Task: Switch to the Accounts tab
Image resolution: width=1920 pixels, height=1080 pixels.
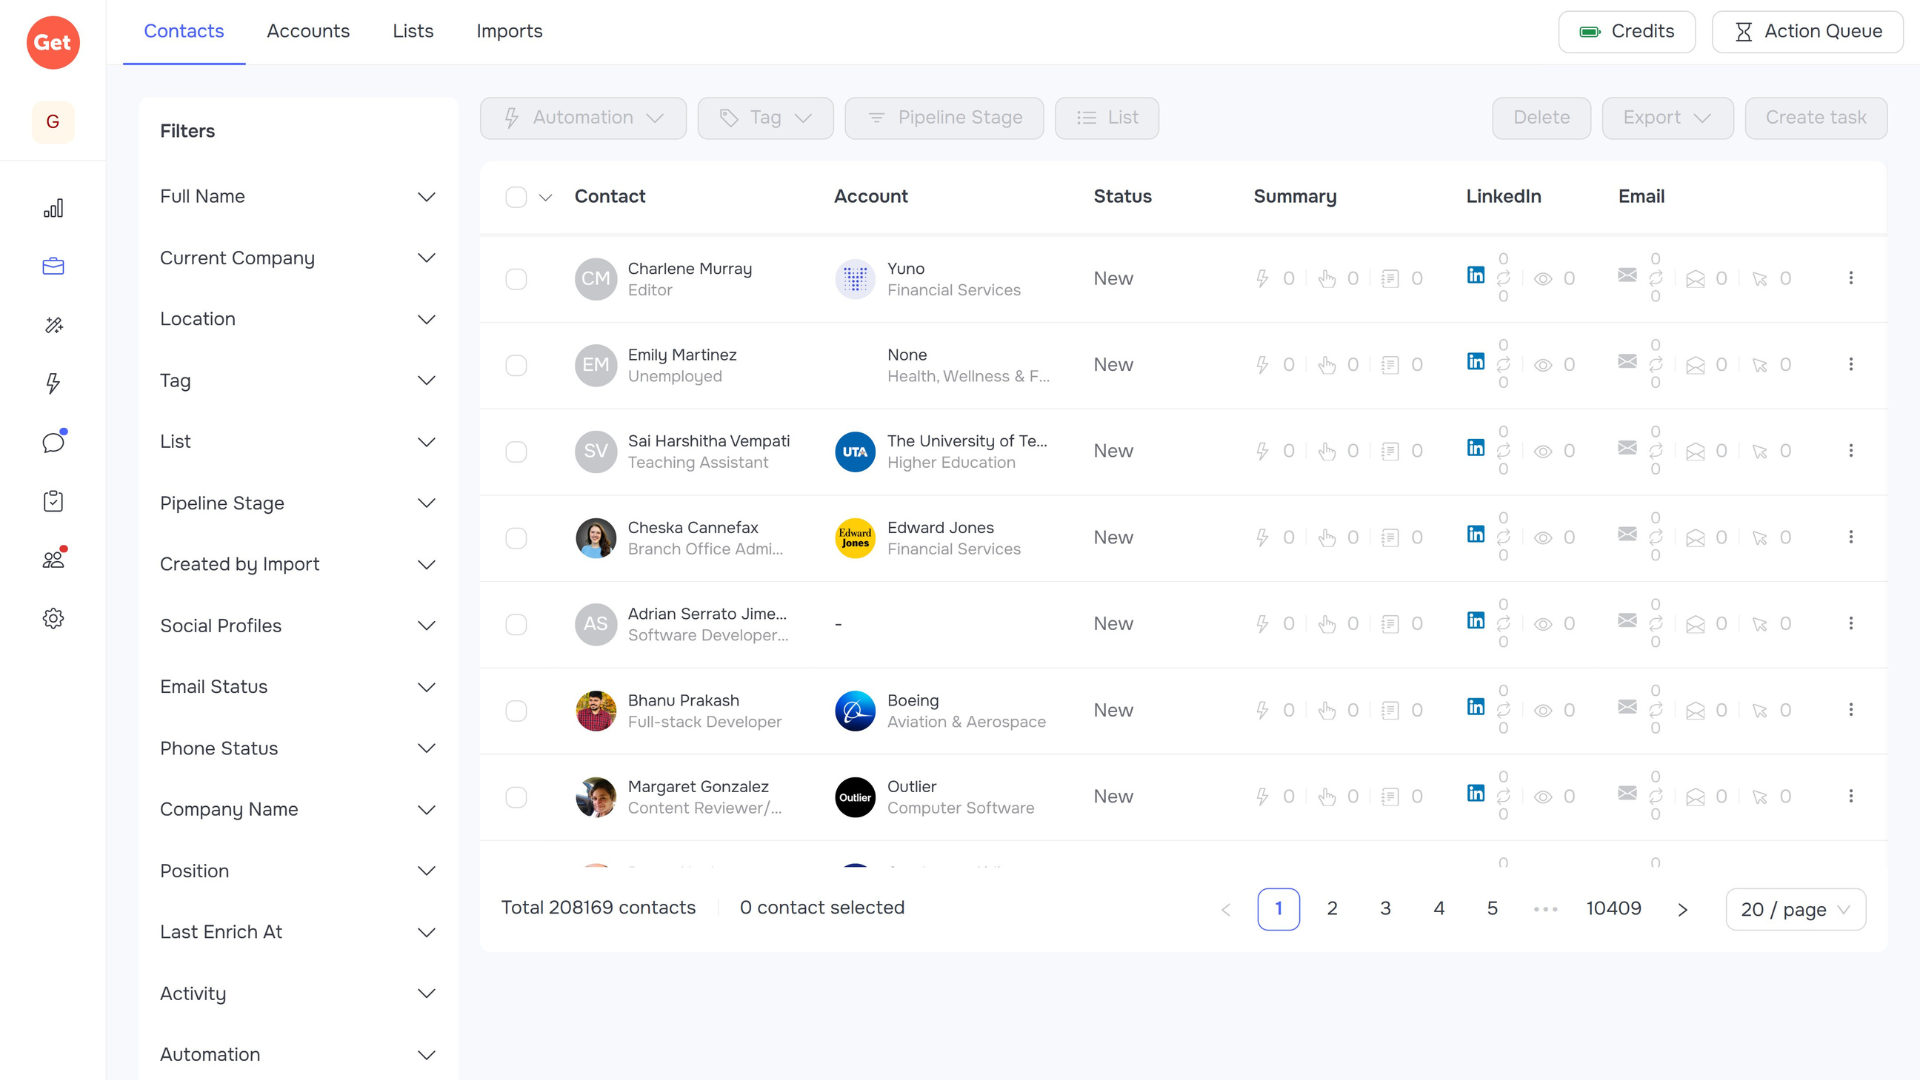Action: [x=308, y=31]
